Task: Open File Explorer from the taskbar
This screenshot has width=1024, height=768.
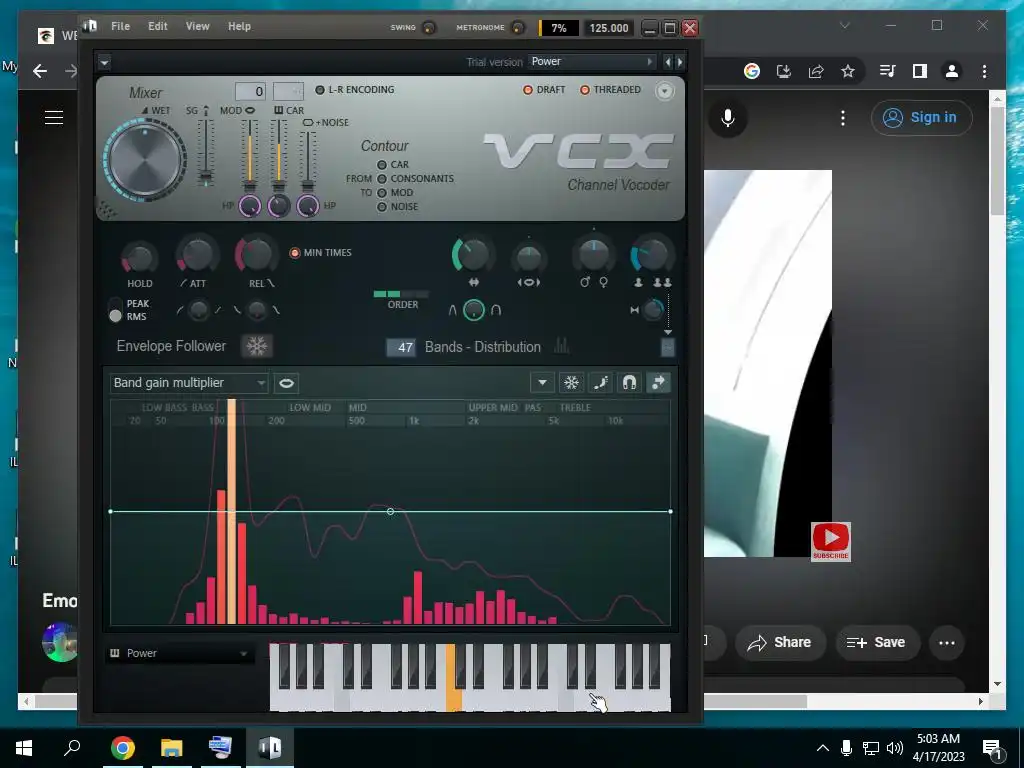Action: tap(172, 748)
